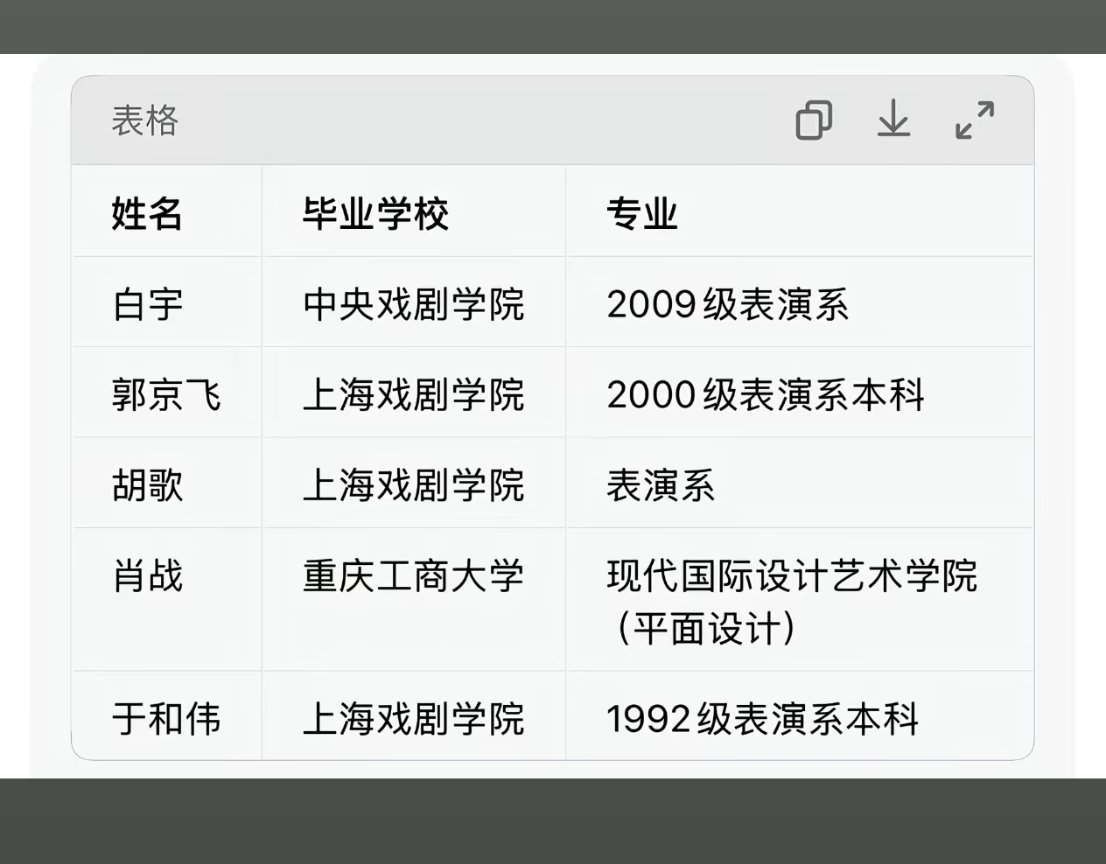
Task: Copy the table with the copy icon
Action: [x=814, y=120]
